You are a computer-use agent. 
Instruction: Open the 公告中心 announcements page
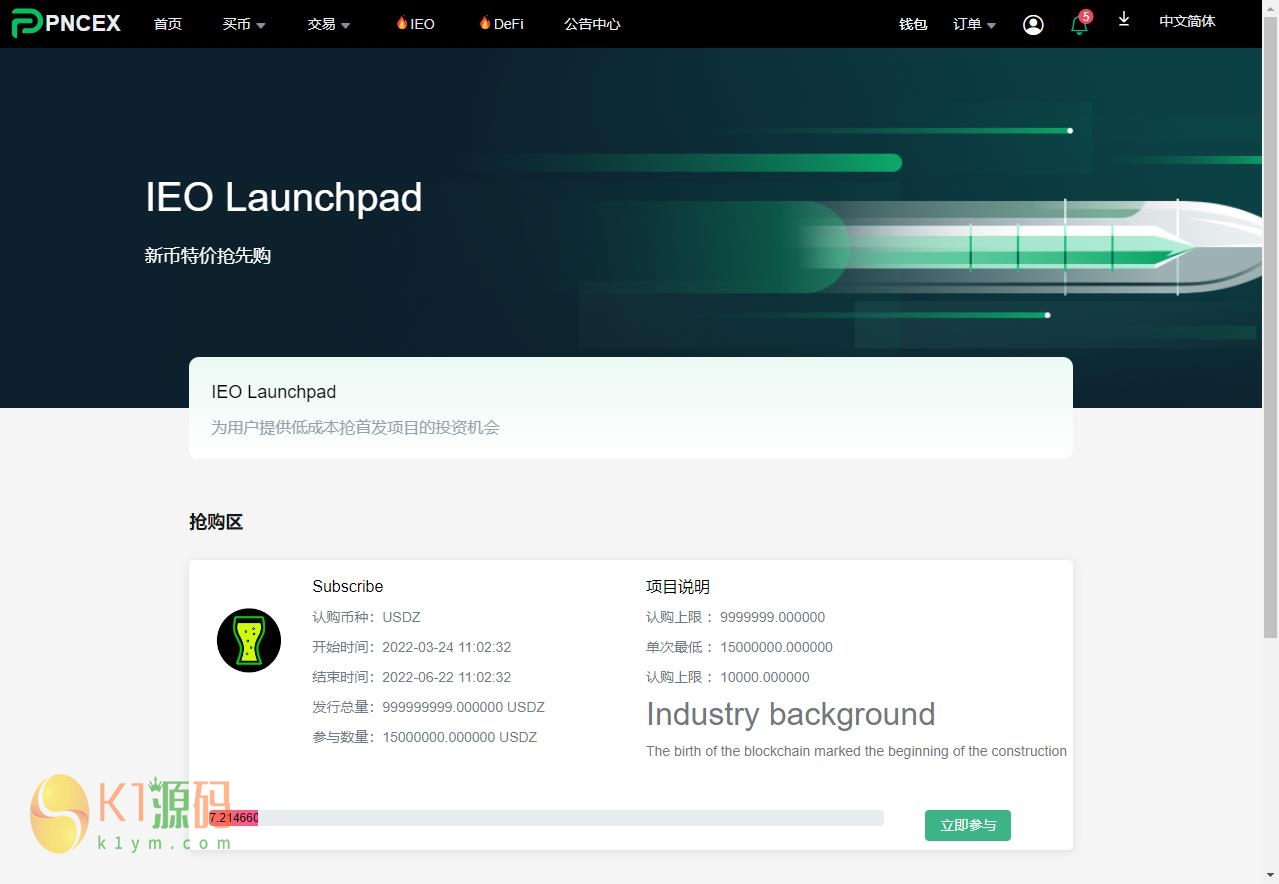pos(592,24)
